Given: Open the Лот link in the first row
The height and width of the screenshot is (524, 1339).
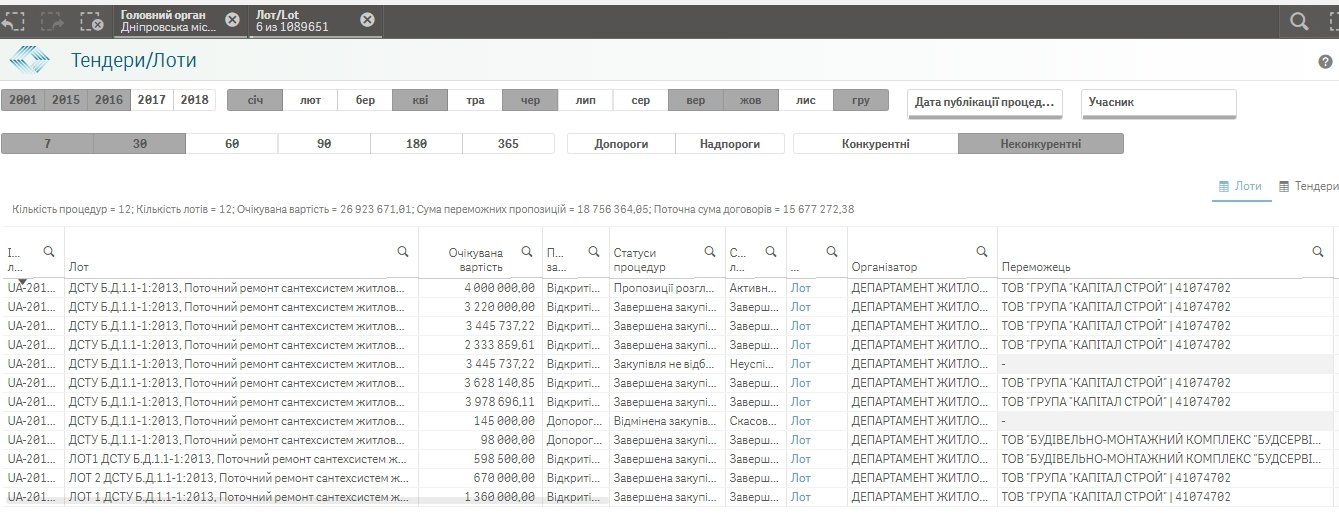Looking at the screenshot, I should pyautogui.click(x=801, y=288).
